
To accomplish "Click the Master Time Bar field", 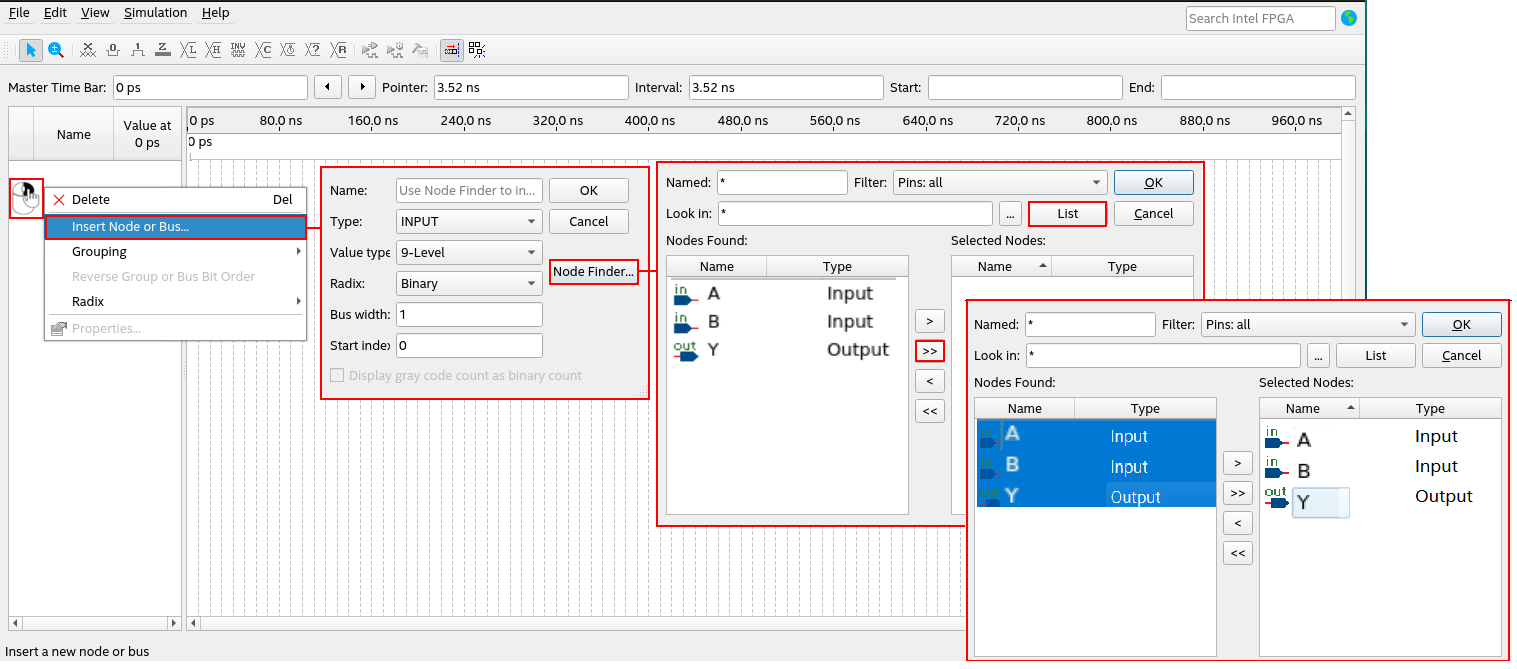I will (x=210, y=87).
